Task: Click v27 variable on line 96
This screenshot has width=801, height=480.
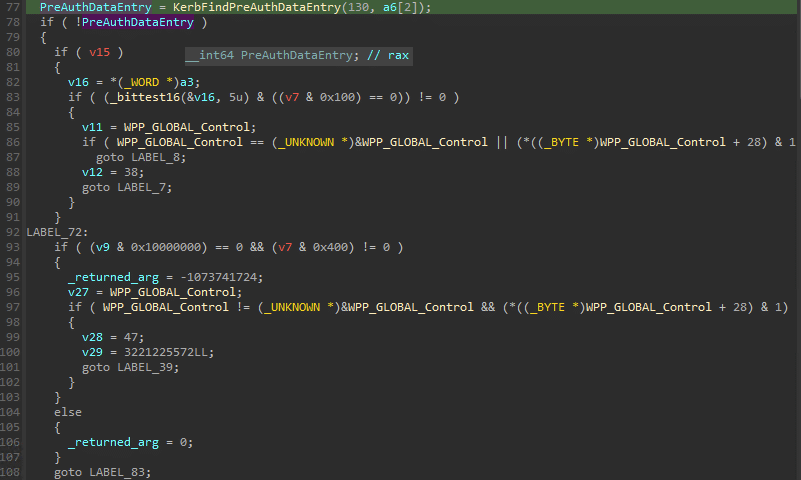Action: [x=78, y=292]
